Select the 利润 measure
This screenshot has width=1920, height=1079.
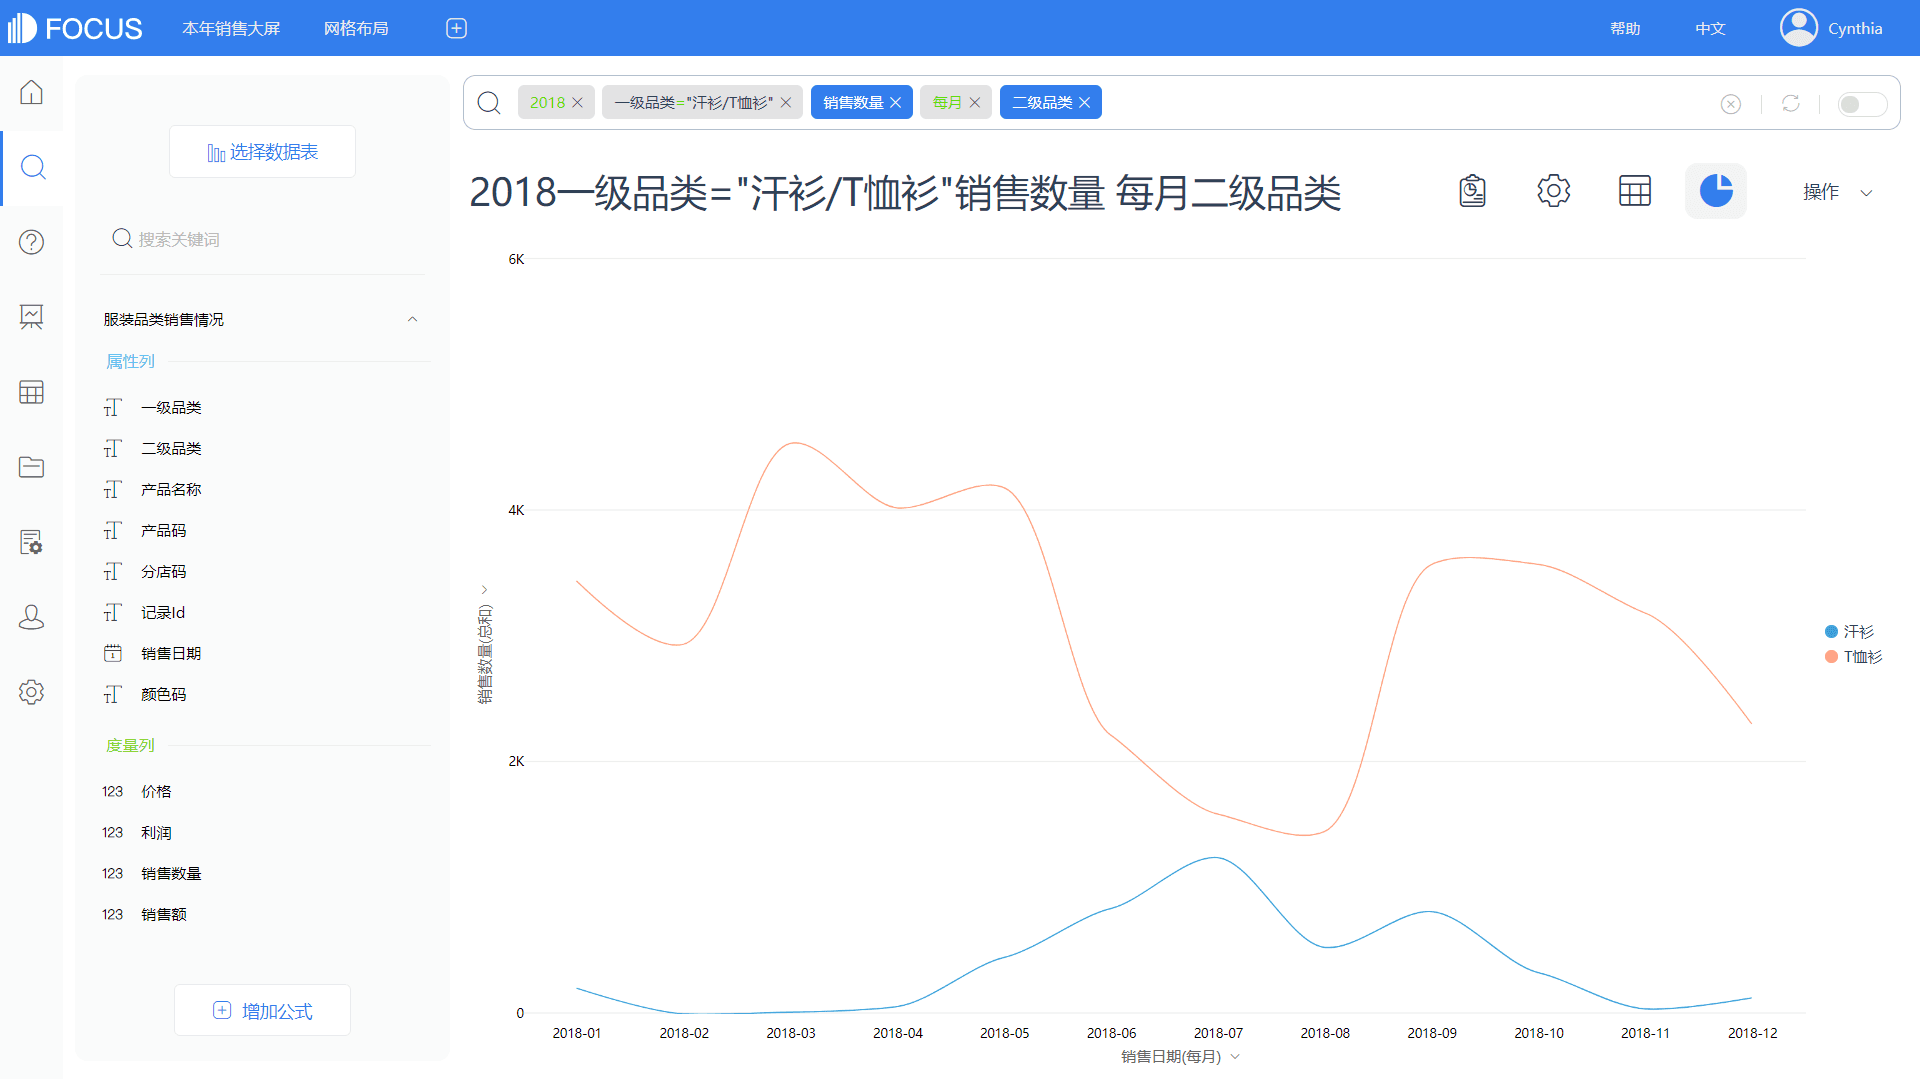[156, 832]
